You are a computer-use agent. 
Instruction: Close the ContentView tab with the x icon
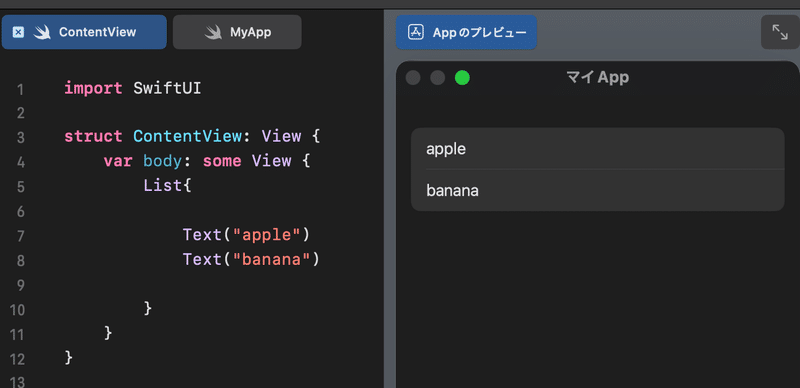(x=18, y=32)
